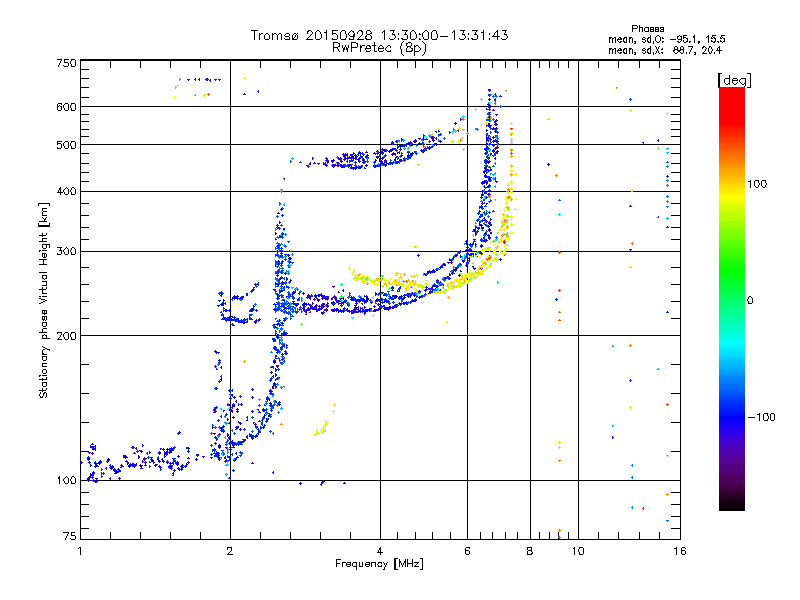The image size is (800, 600).
Task: Click the upper blue second-hop trace near 450 km
Action: pos(378,153)
